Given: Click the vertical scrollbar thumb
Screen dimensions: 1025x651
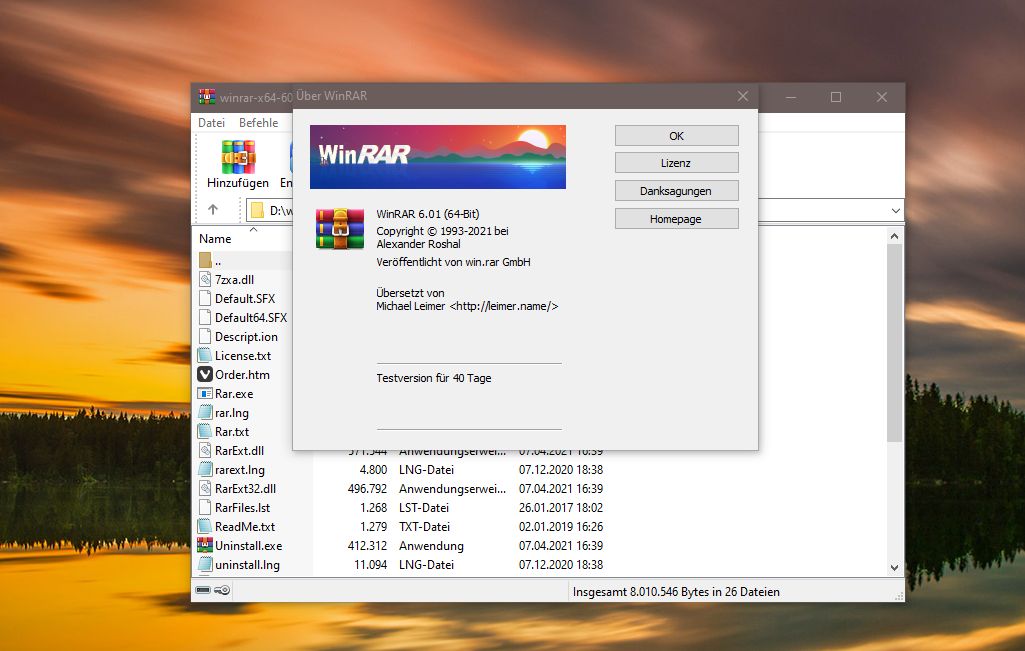Looking at the screenshot, I should click(x=894, y=342).
